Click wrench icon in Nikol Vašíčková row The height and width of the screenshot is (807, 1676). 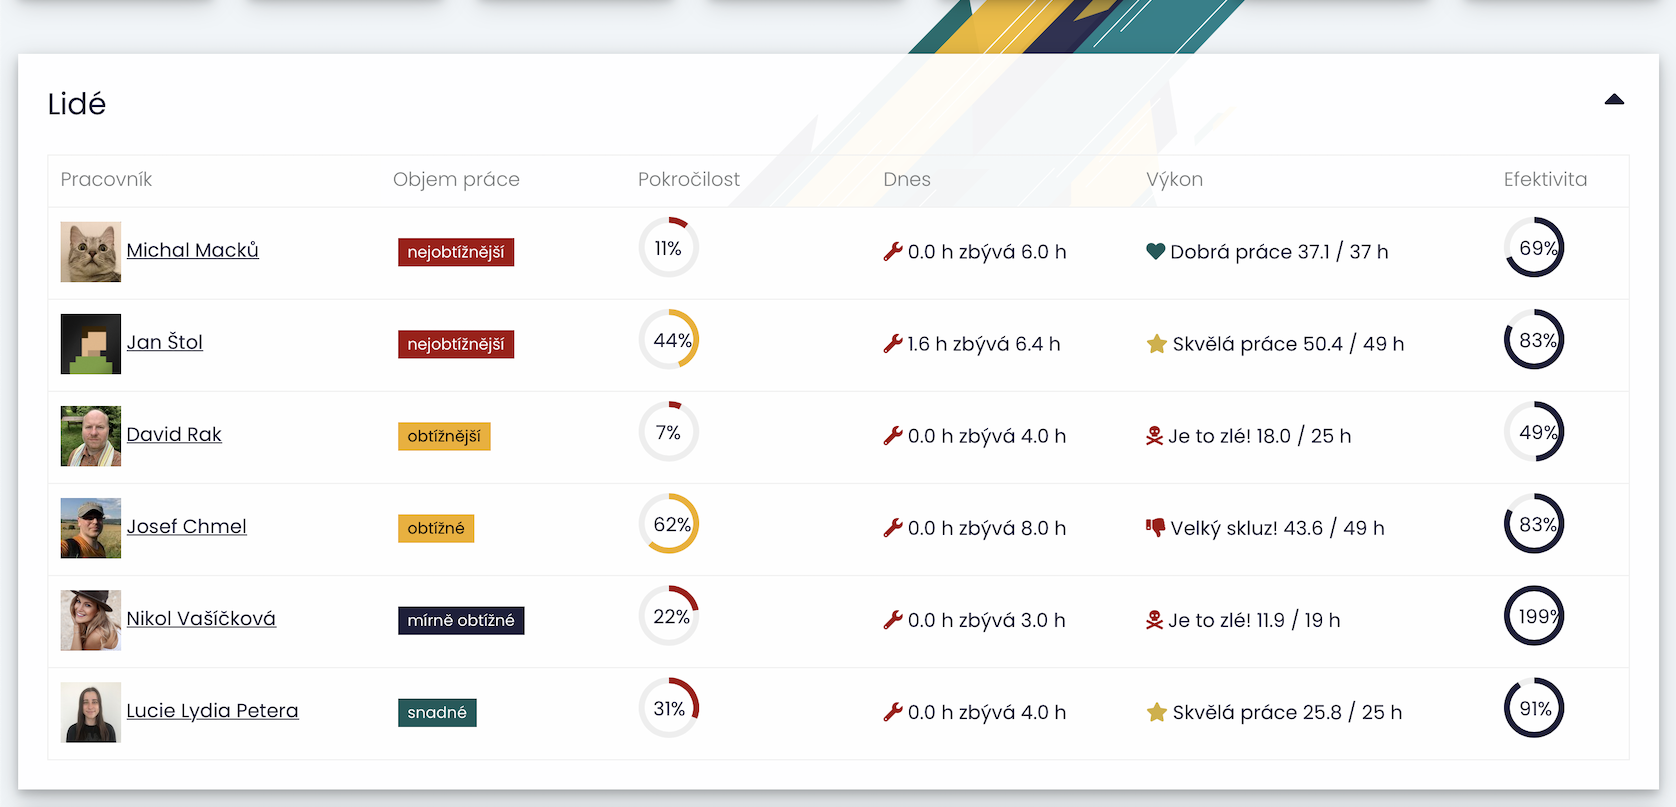point(893,620)
